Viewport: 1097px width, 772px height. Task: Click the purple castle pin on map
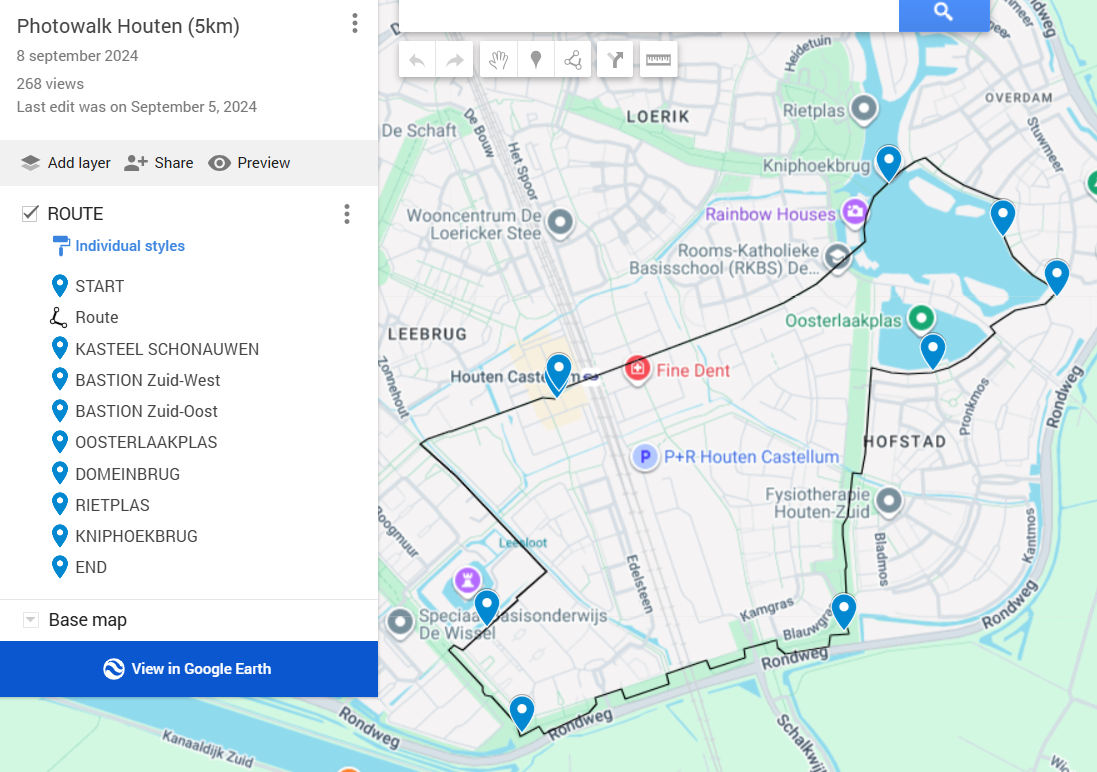(467, 580)
